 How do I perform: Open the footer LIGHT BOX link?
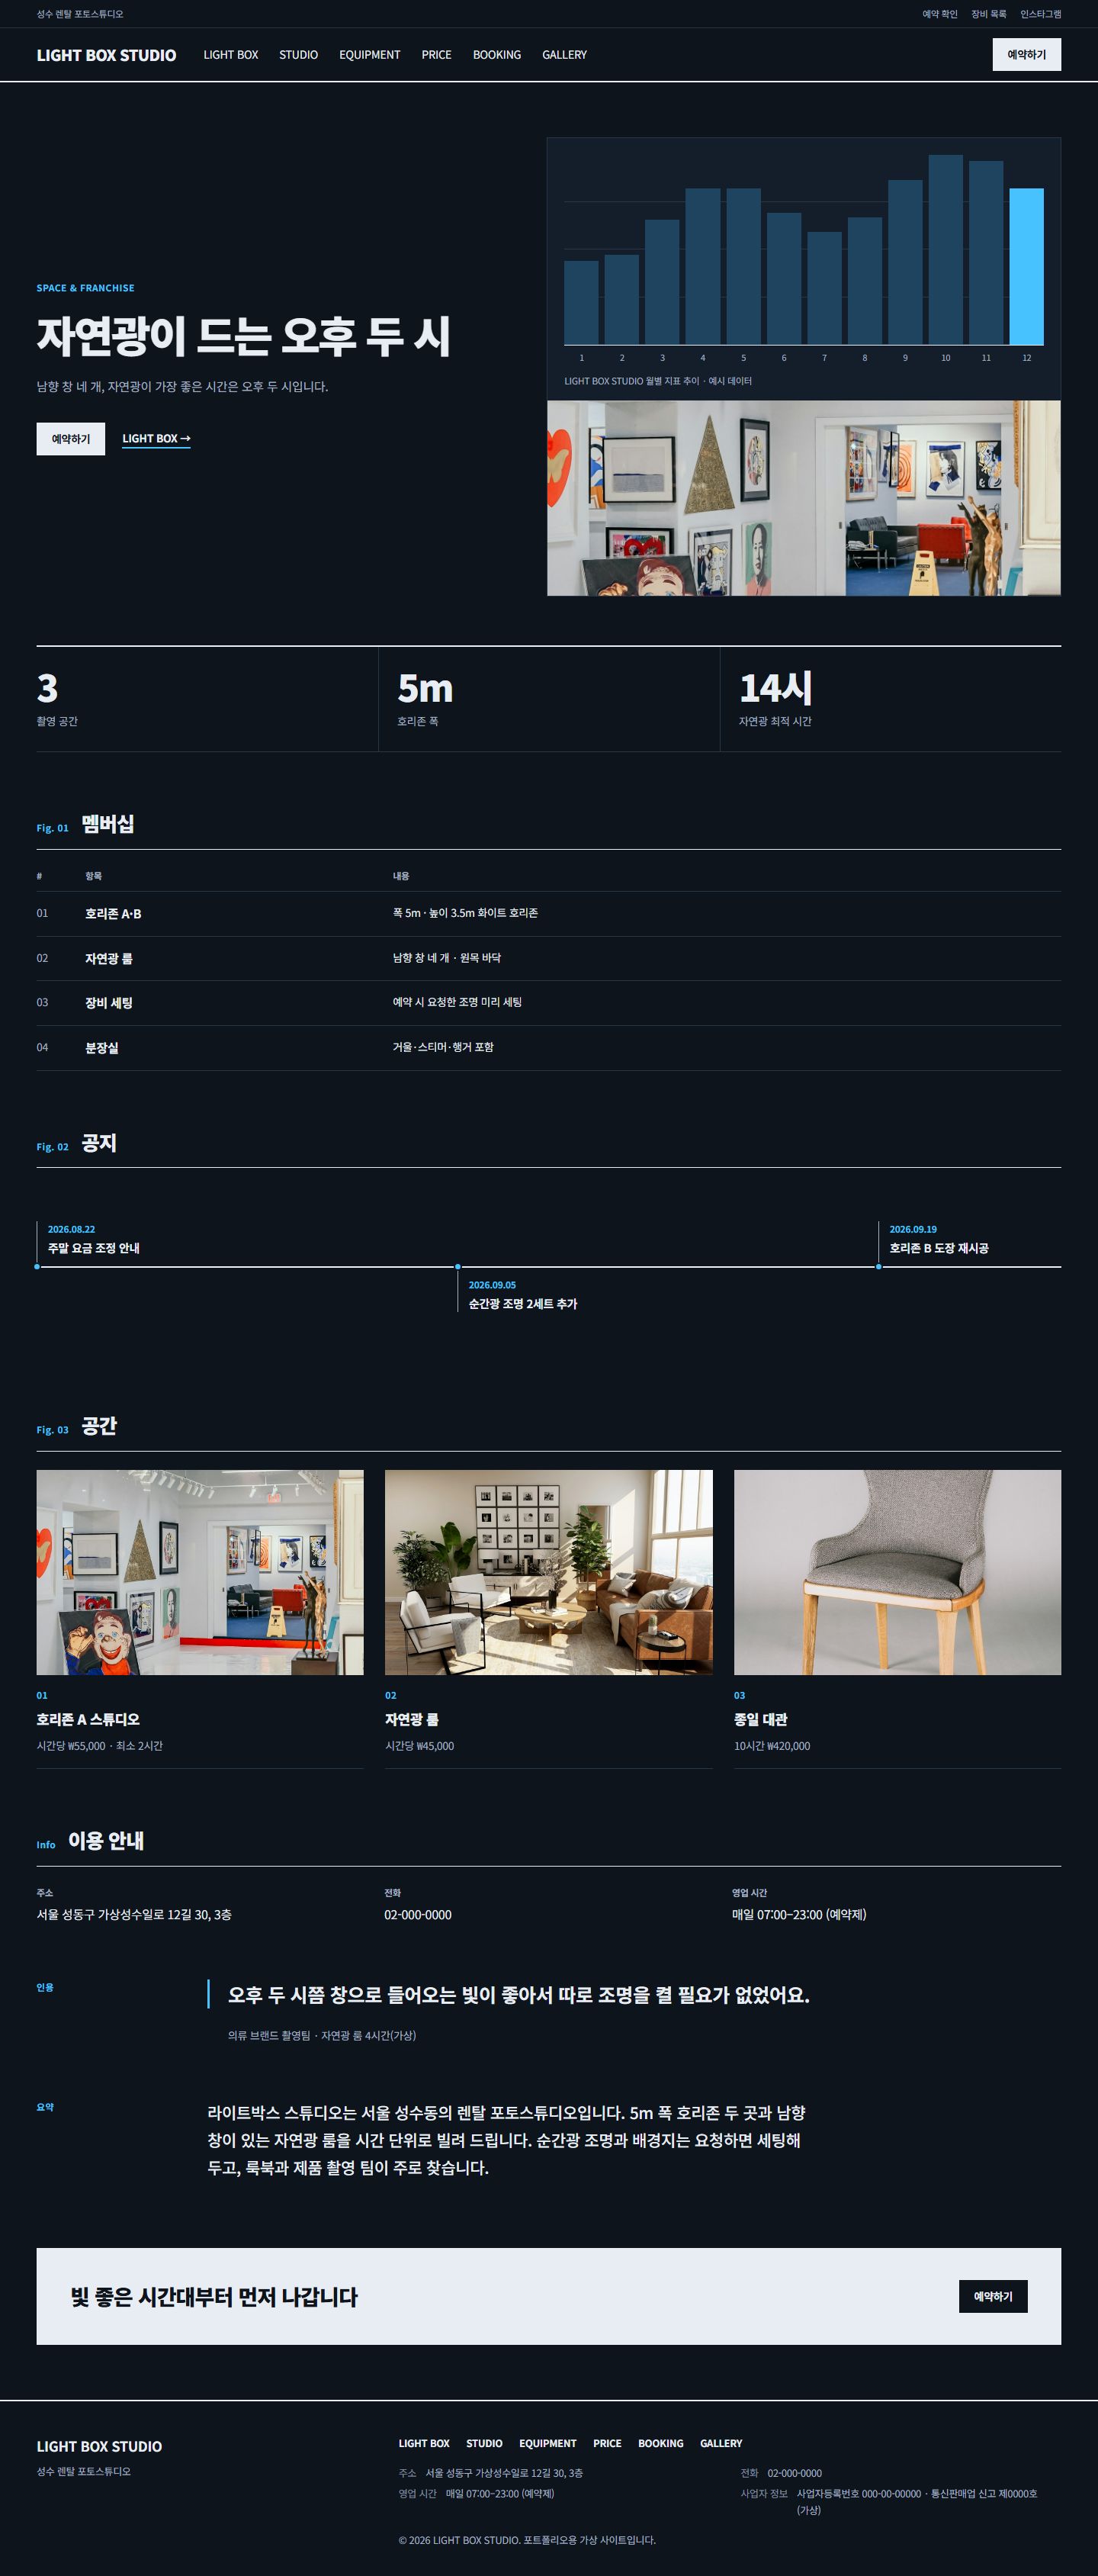click(424, 2443)
